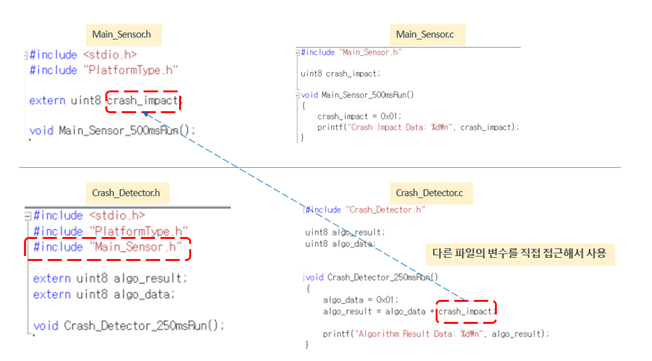
Task: Click 'void Crash_Detector_250msRun();' prototype in Crash_Detector.h
Action: click(x=129, y=326)
